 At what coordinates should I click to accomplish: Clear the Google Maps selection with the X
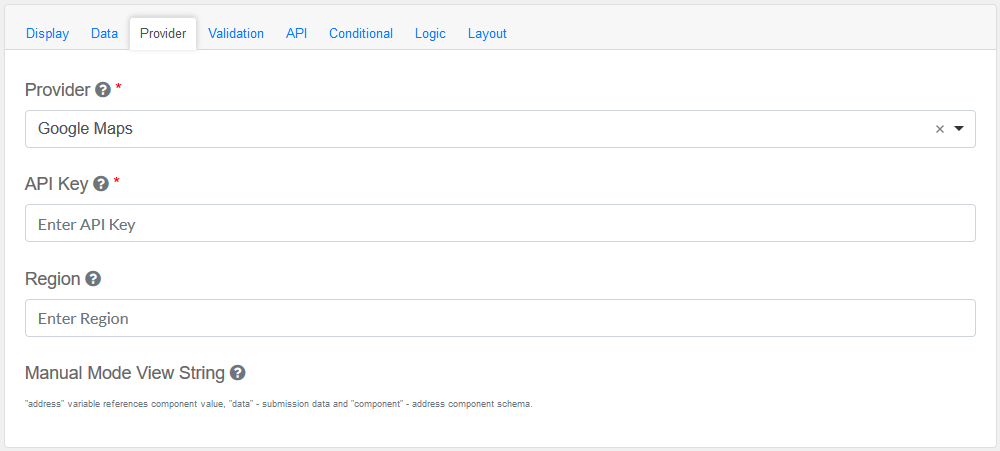click(939, 129)
